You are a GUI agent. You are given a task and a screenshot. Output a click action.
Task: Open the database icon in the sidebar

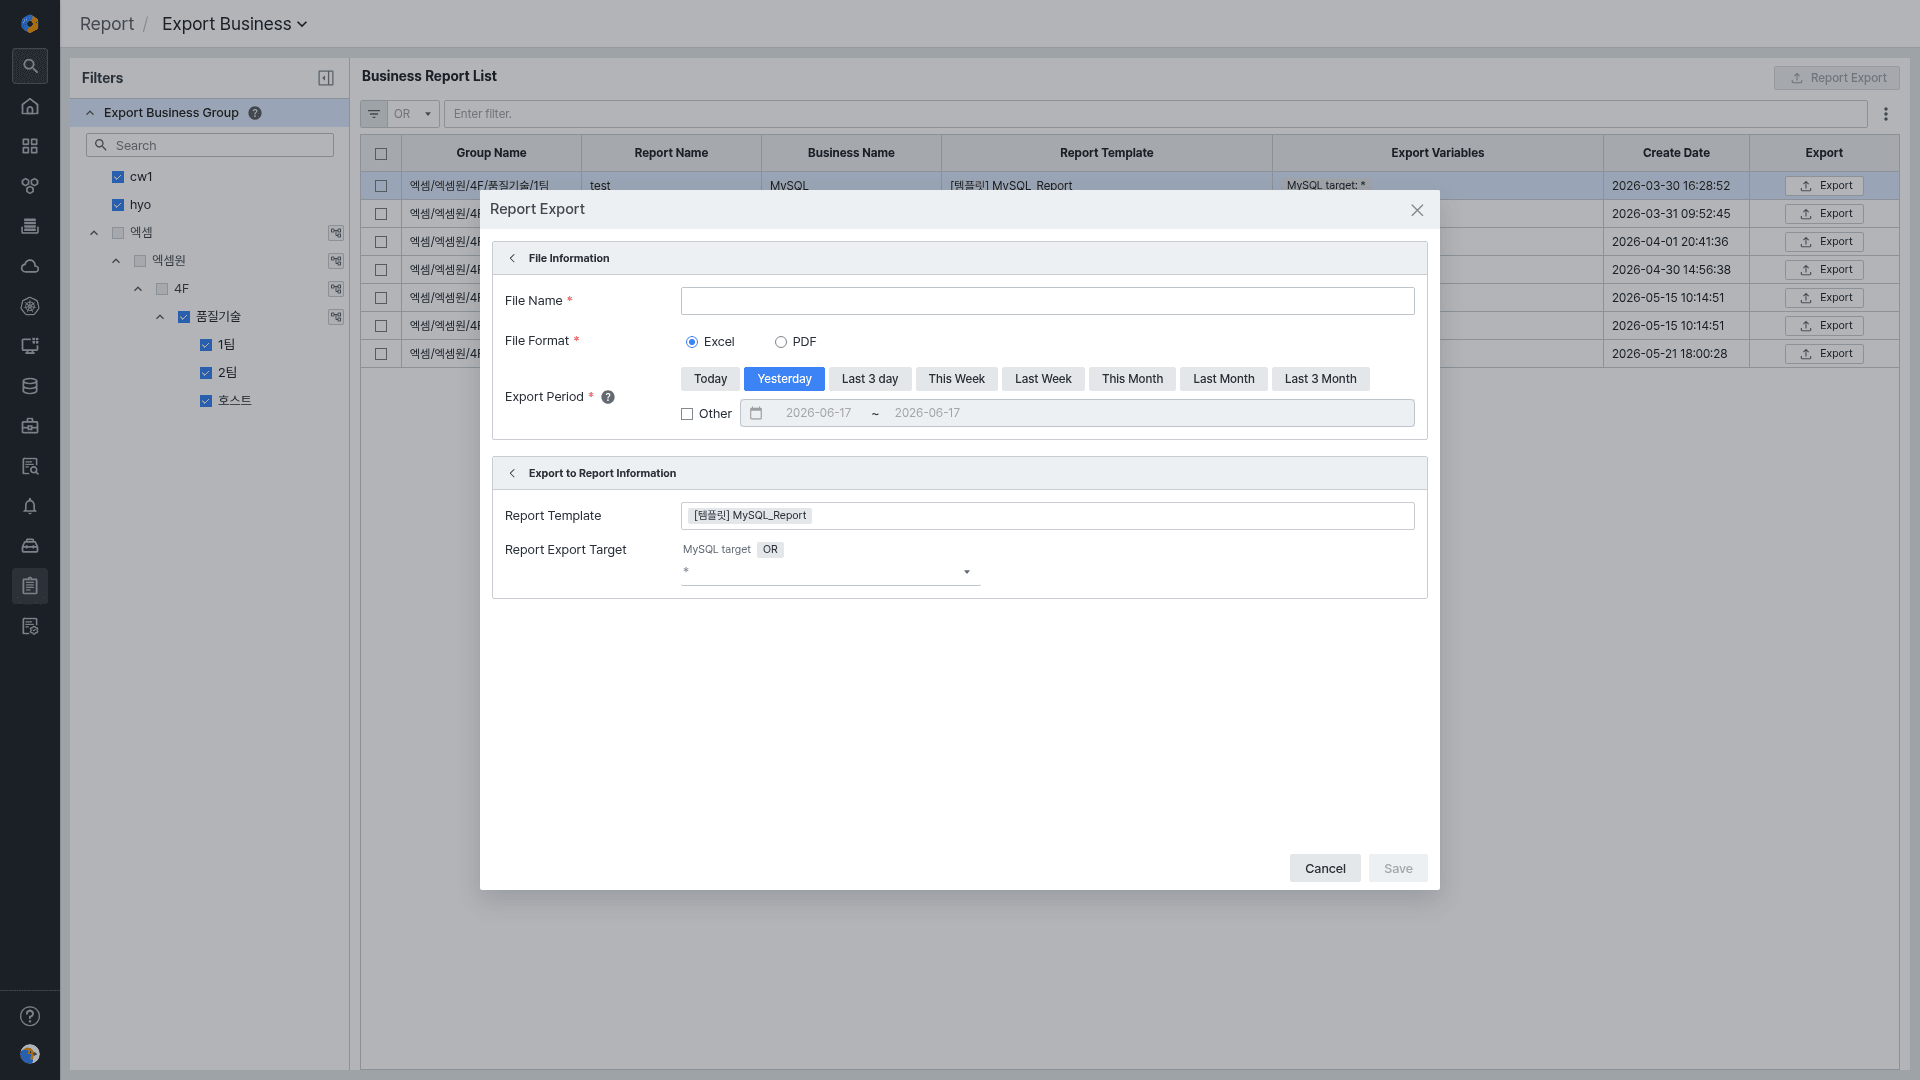30,386
